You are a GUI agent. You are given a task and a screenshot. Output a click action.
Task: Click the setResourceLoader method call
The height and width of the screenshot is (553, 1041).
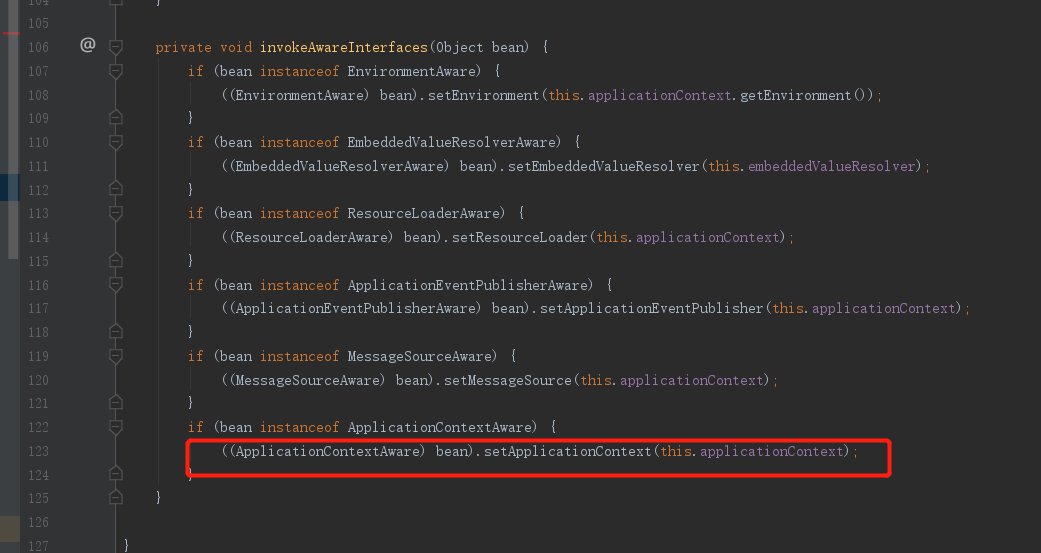click(520, 237)
